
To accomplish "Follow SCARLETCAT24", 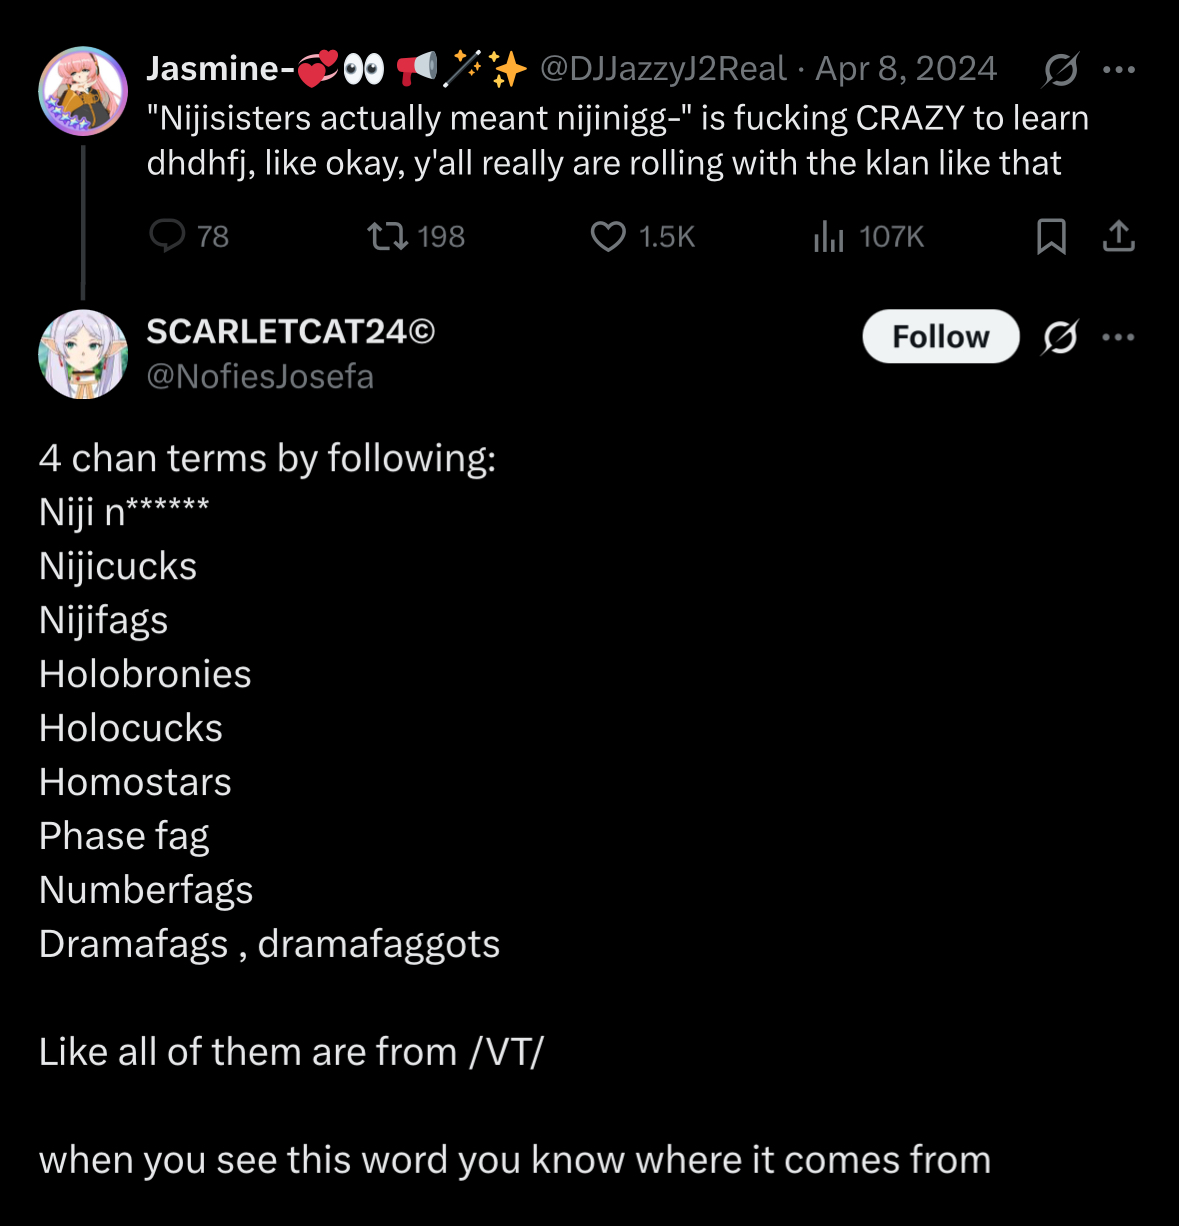I will pyautogui.click(x=940, y=337).
